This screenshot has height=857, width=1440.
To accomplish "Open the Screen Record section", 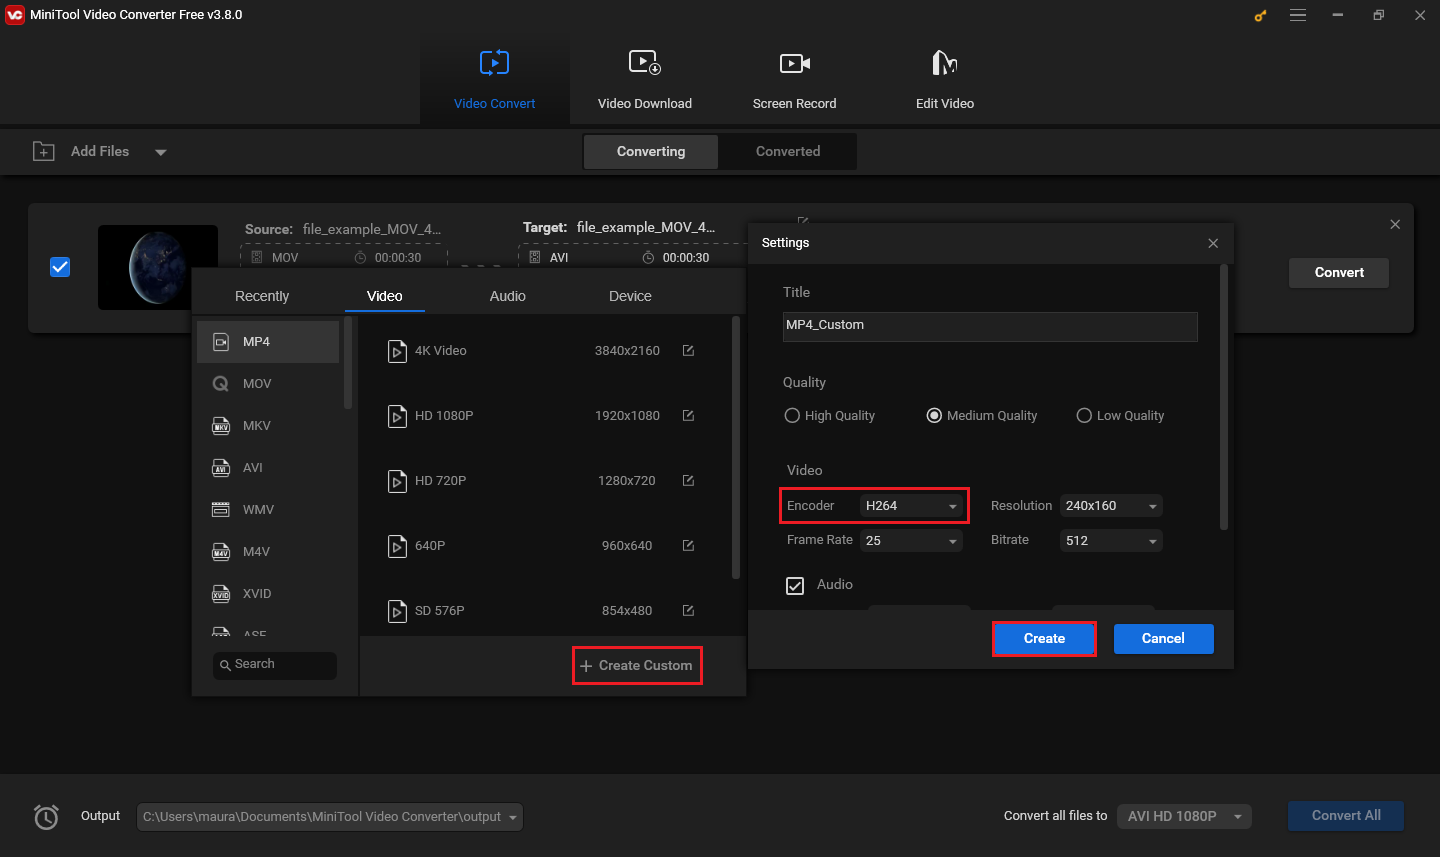I will 795,81.
